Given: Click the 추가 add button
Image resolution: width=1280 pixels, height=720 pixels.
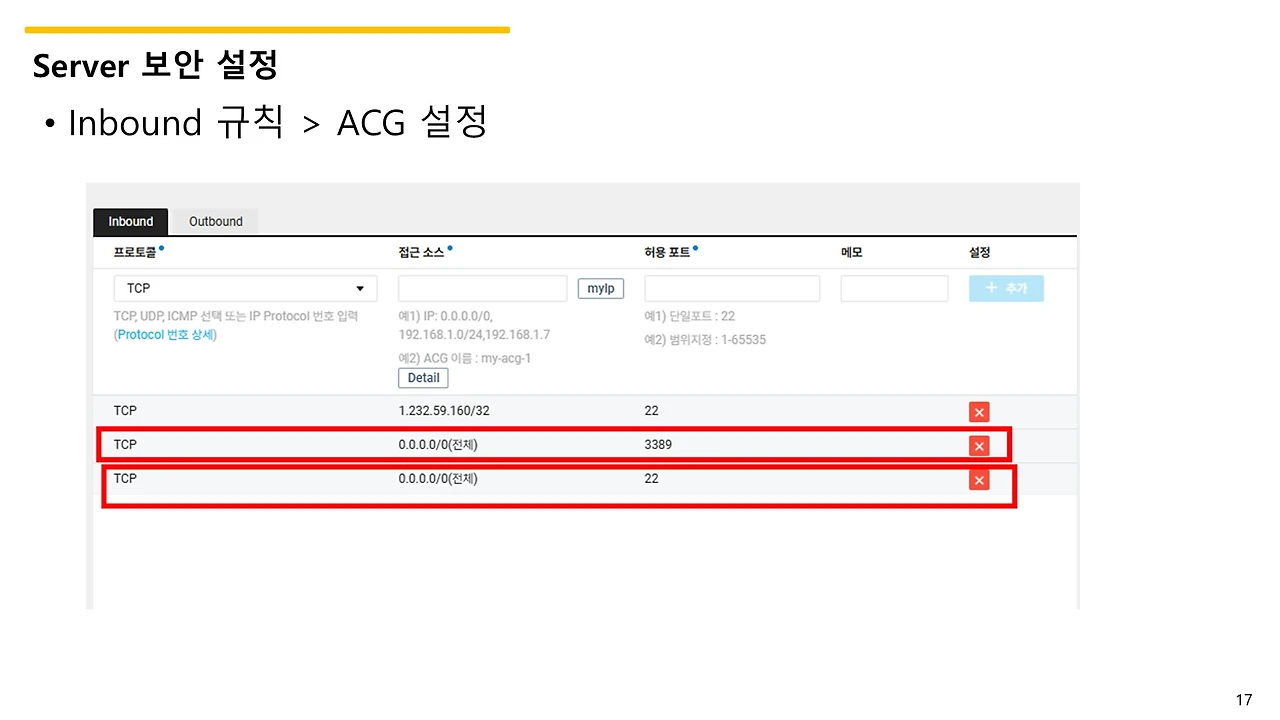Looking at the screenshot, I should [1006, 288].
